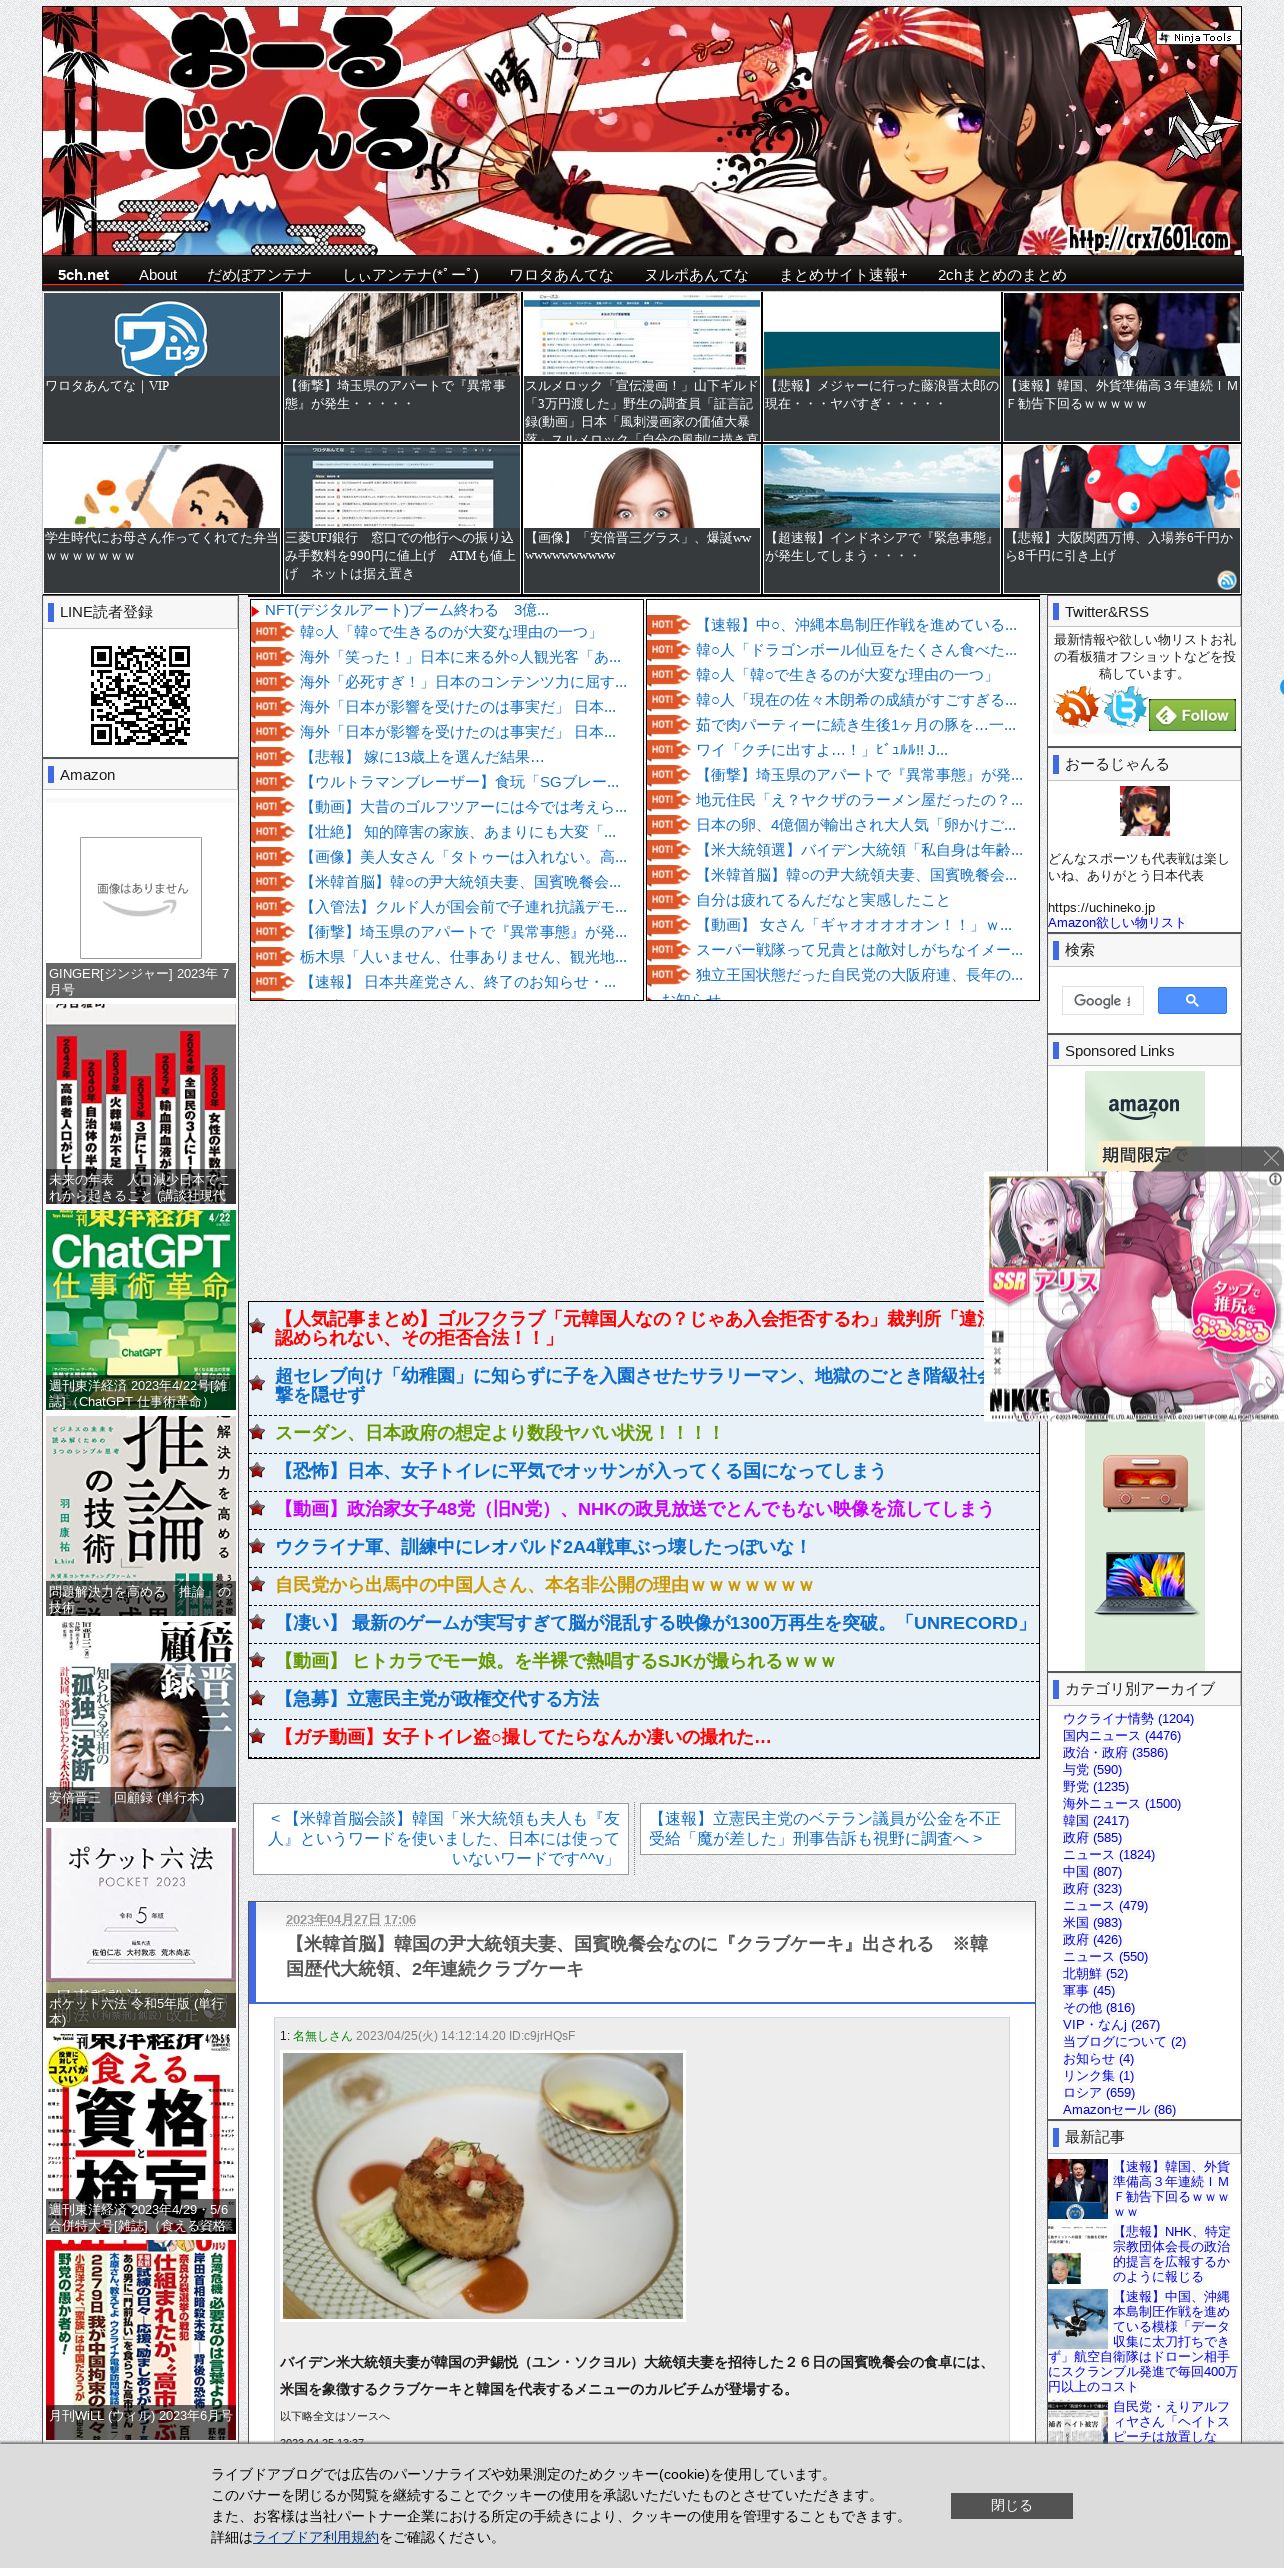This screenshot has width=1284, height=2568.
Task: Click the green Feedly Follow button
Action: point(1193,714)
